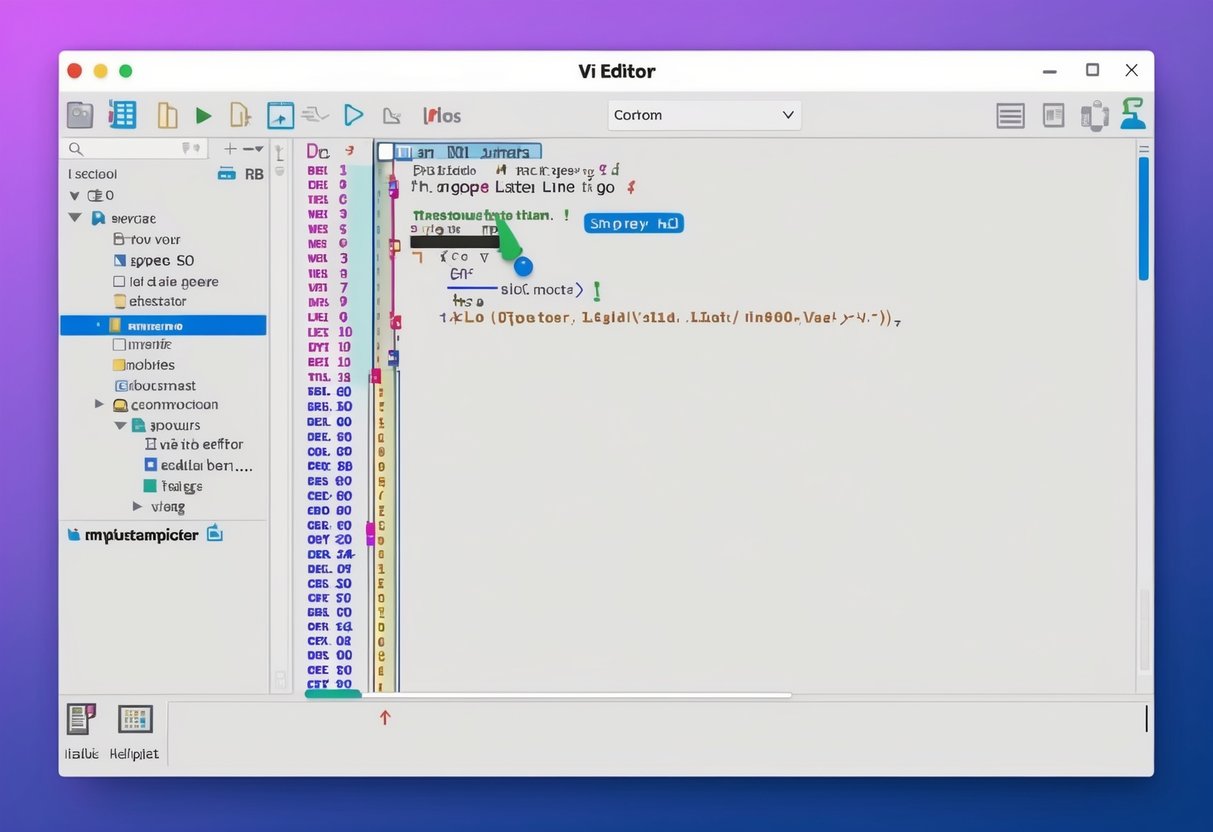Click the blue outlined play icon

click(x=353, y=115)
